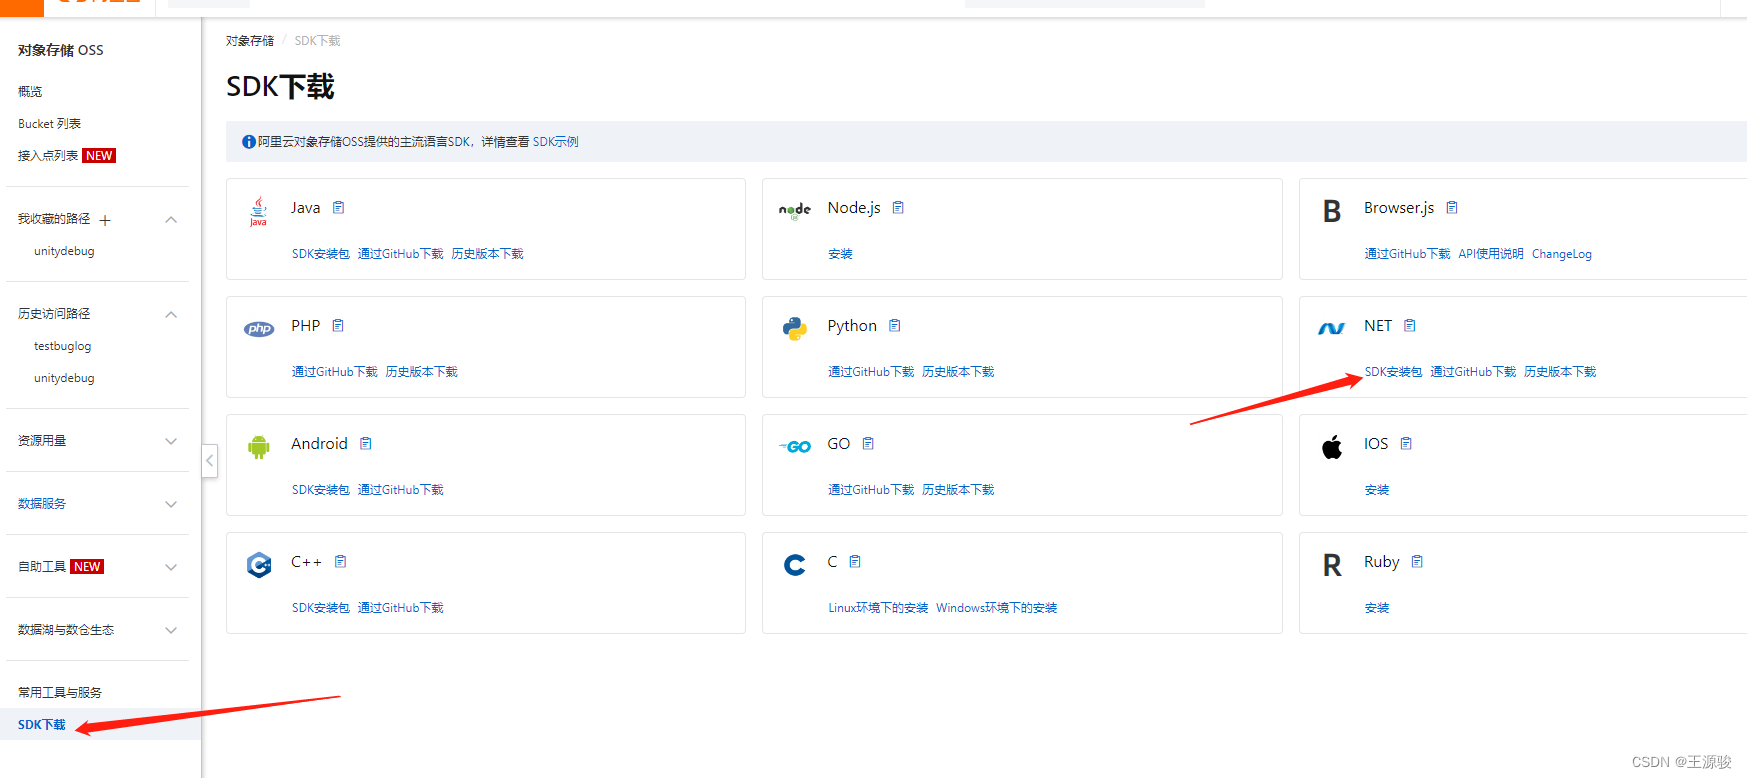Open unitydebug under 历史访问路径
The image size is (1747, 778).
coord(64,378)
